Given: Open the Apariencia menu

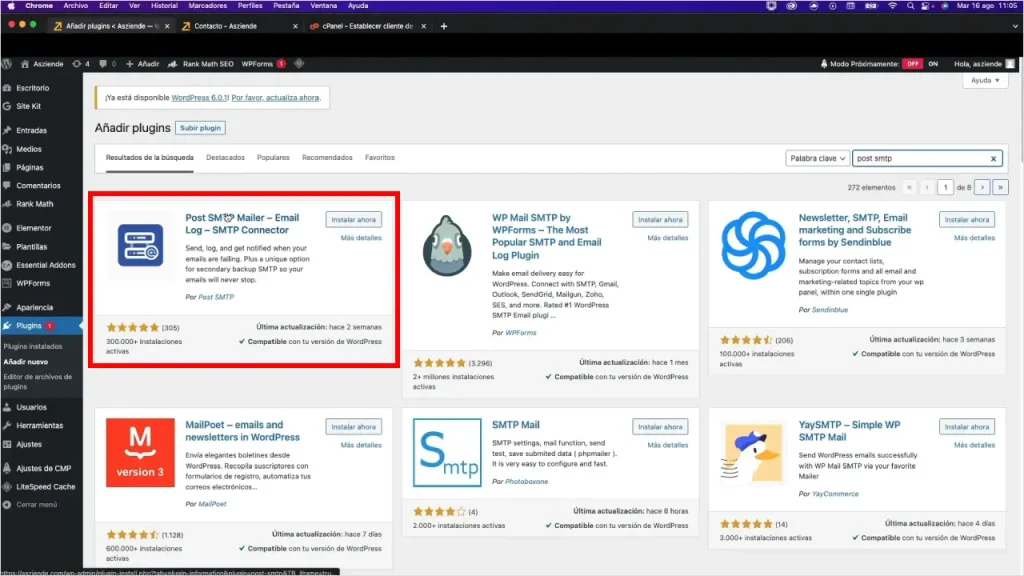Looking at the screenshot, I should (x=35, y=308).
